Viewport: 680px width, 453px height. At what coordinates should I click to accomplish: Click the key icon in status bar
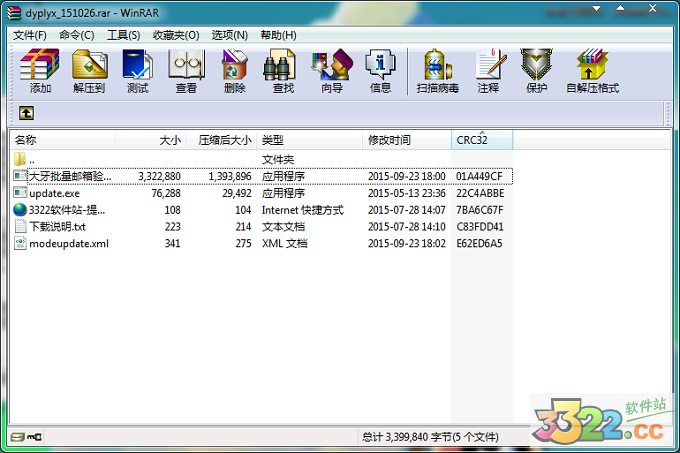click(34, 437)
